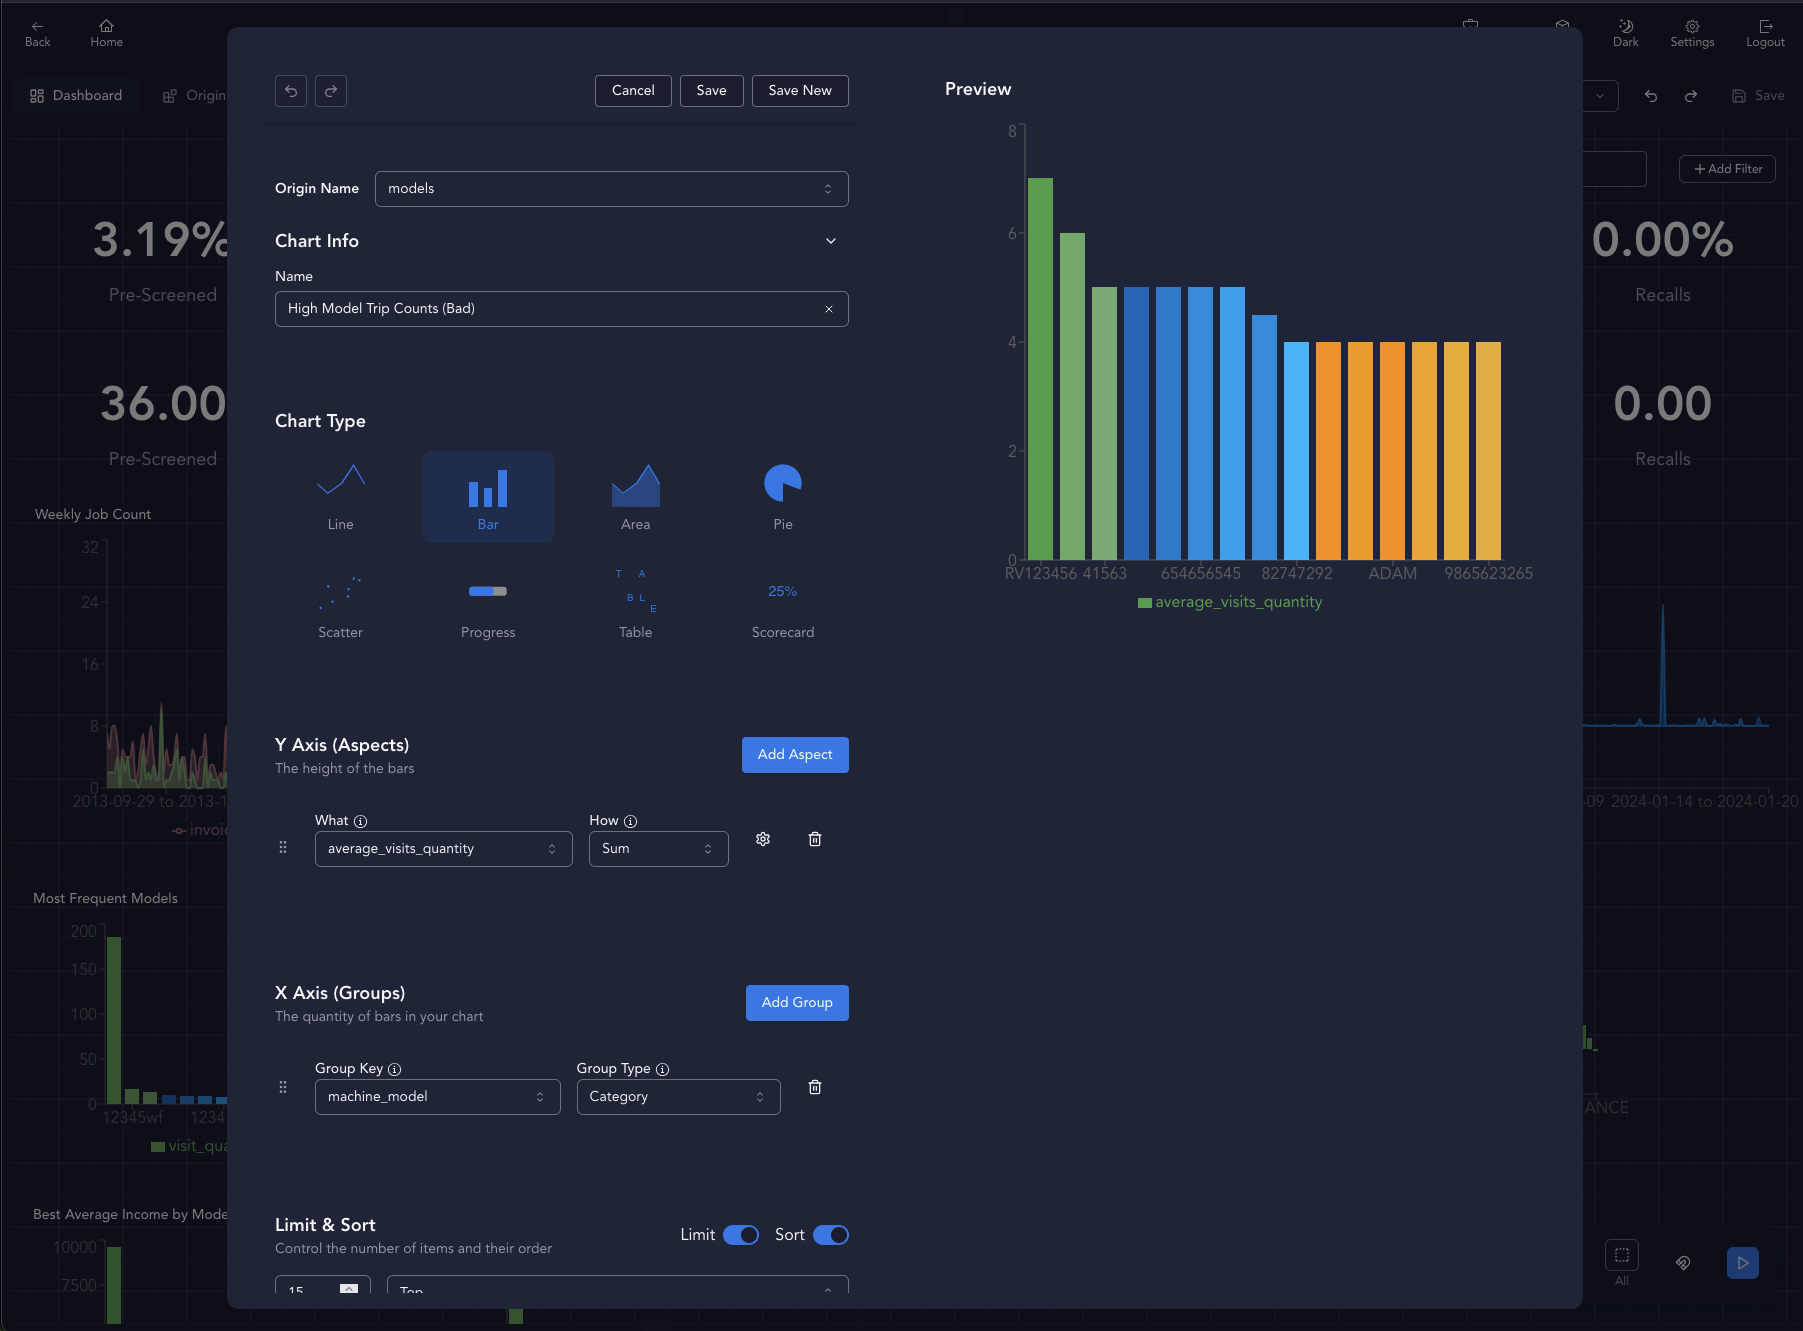1803x1331 pixels.
Task: Switch to the Dashboard tab
Action: (76, 96)
